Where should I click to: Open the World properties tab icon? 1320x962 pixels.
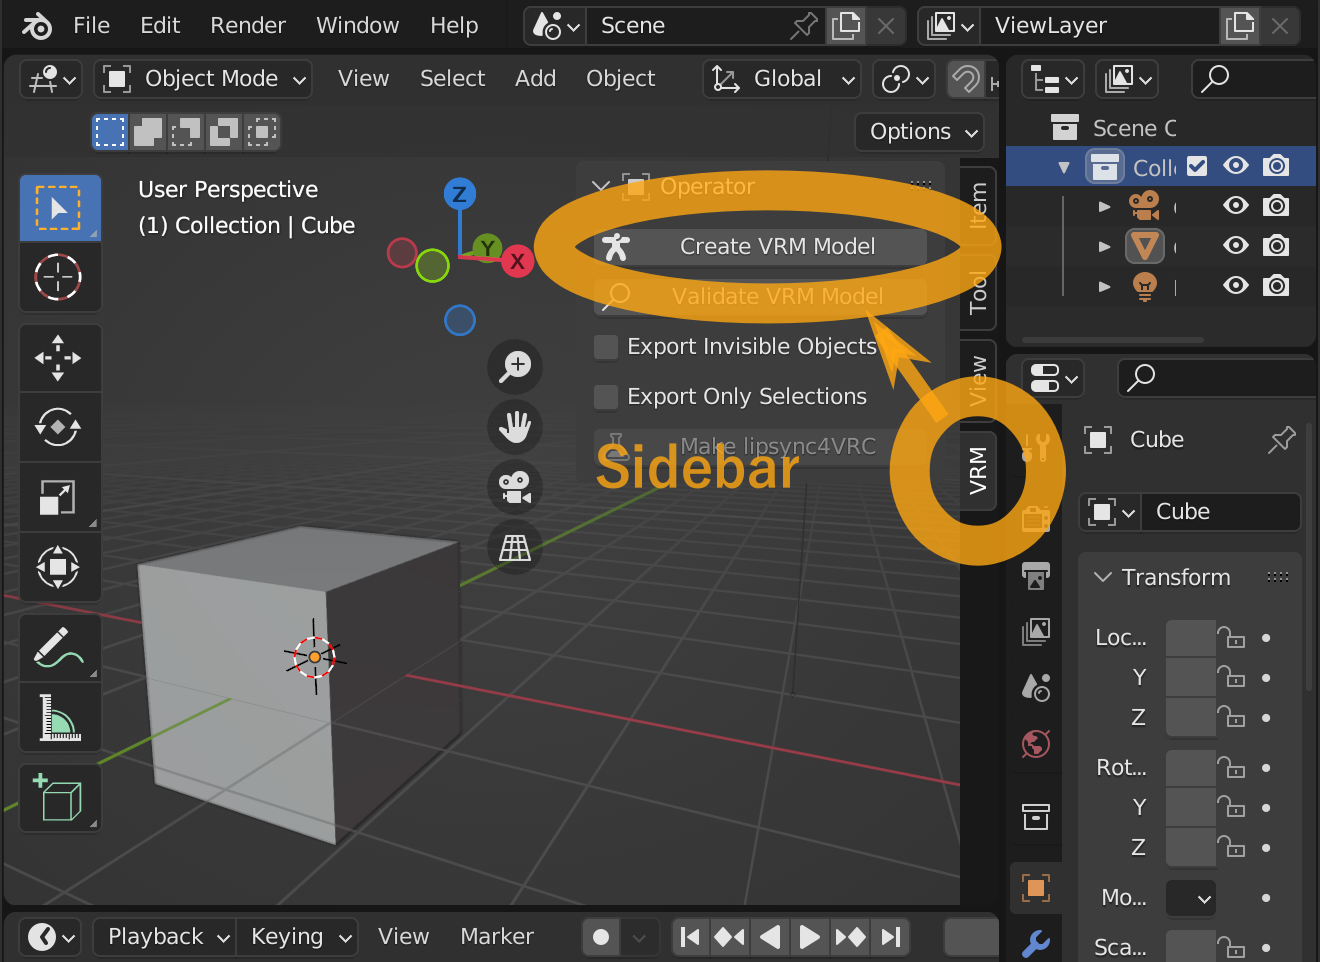pos(1036,744)
